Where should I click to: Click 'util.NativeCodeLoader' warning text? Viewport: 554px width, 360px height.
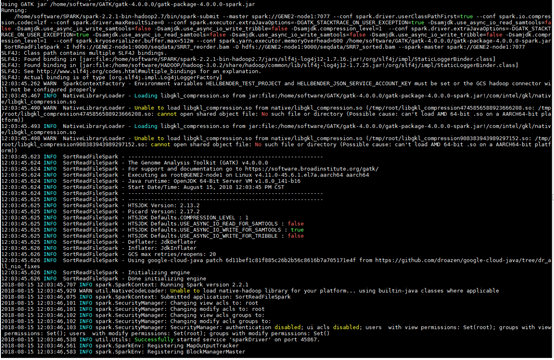131,290
